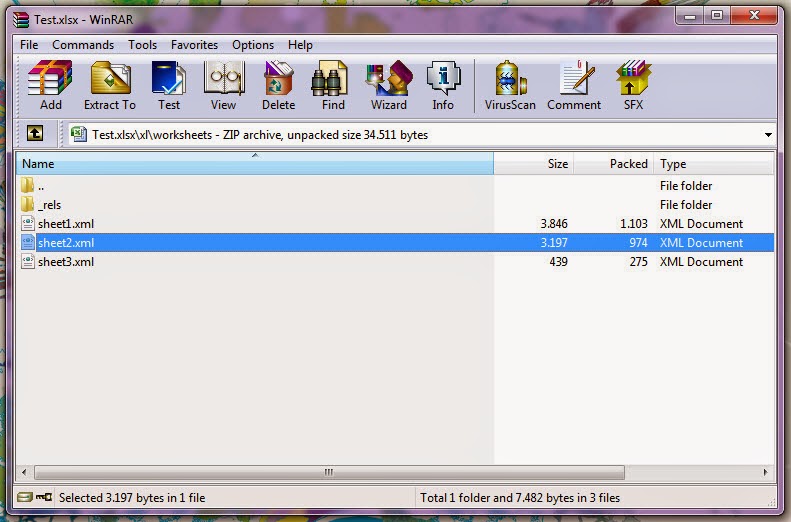Maximize the WinRAR window

(x=717, y=16)
